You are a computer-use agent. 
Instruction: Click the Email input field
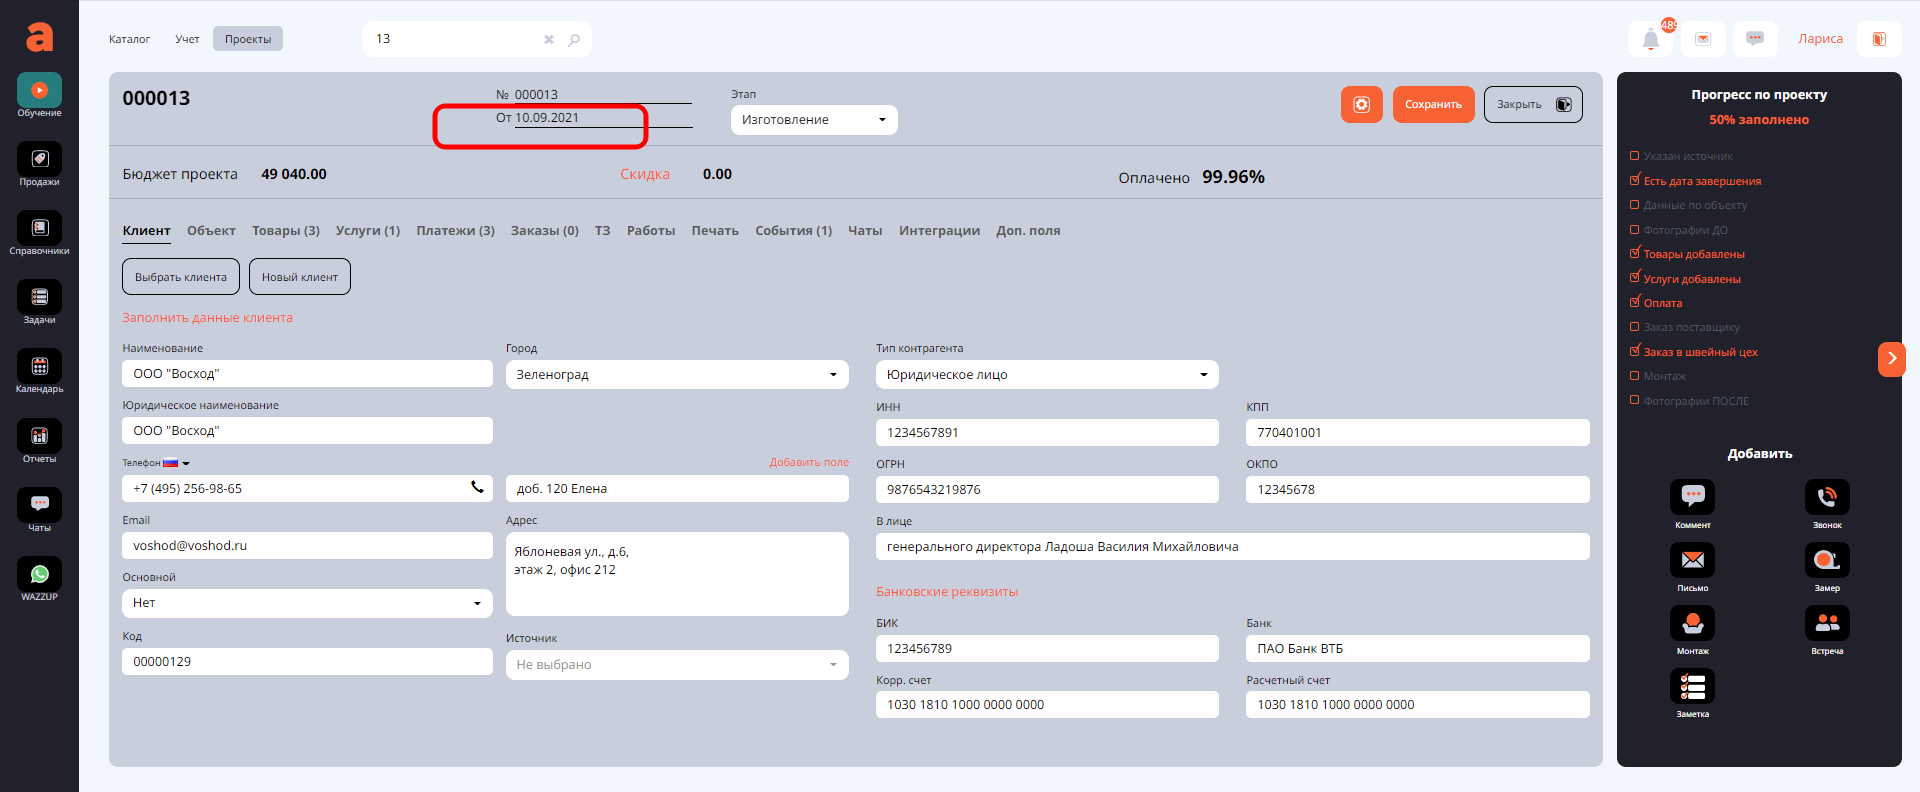coord(307,546)
